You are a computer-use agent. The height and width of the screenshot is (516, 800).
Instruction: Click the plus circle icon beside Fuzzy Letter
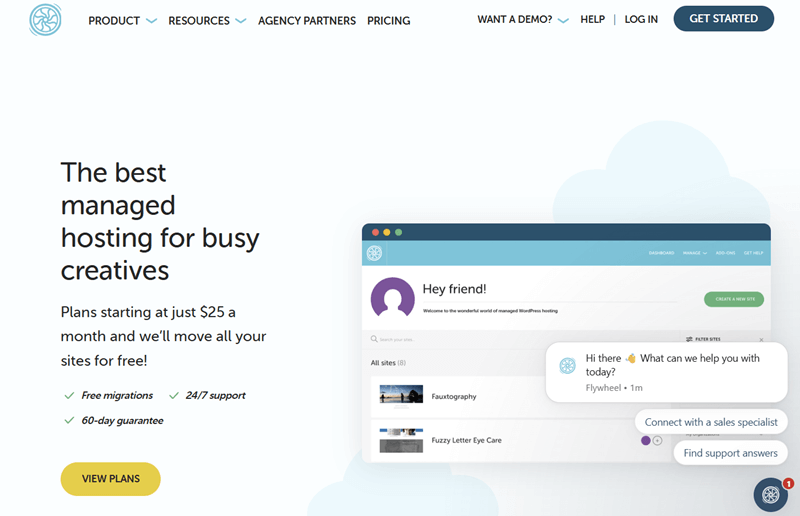(x=658, y=440)
